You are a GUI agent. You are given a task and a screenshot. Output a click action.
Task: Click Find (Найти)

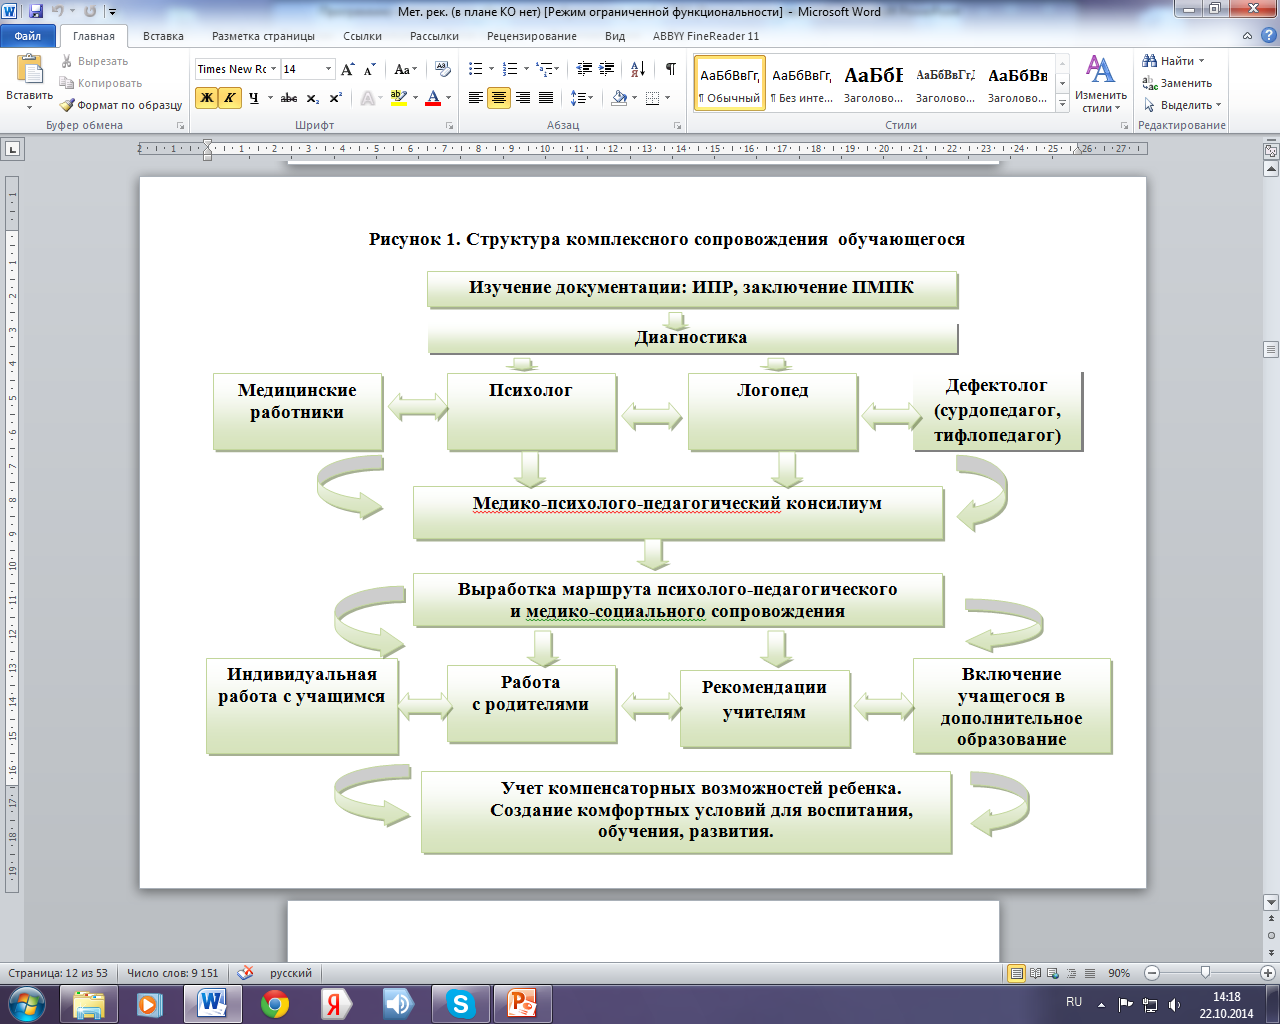[x=1173, y=61]
